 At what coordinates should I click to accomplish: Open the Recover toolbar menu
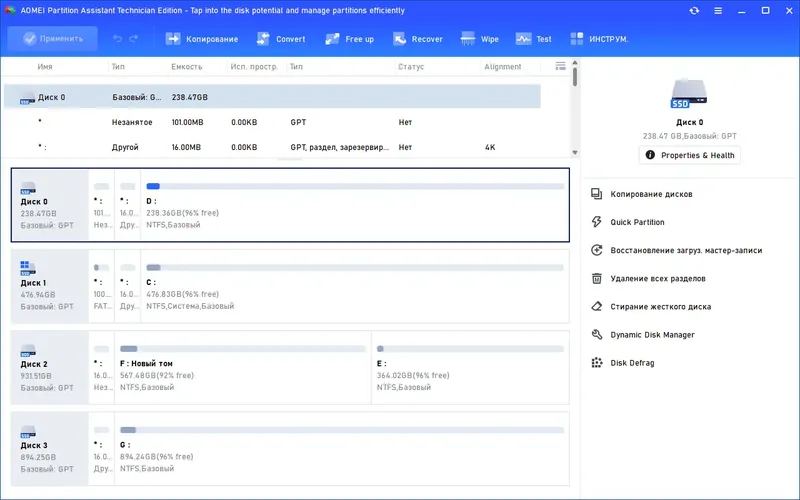418,39
